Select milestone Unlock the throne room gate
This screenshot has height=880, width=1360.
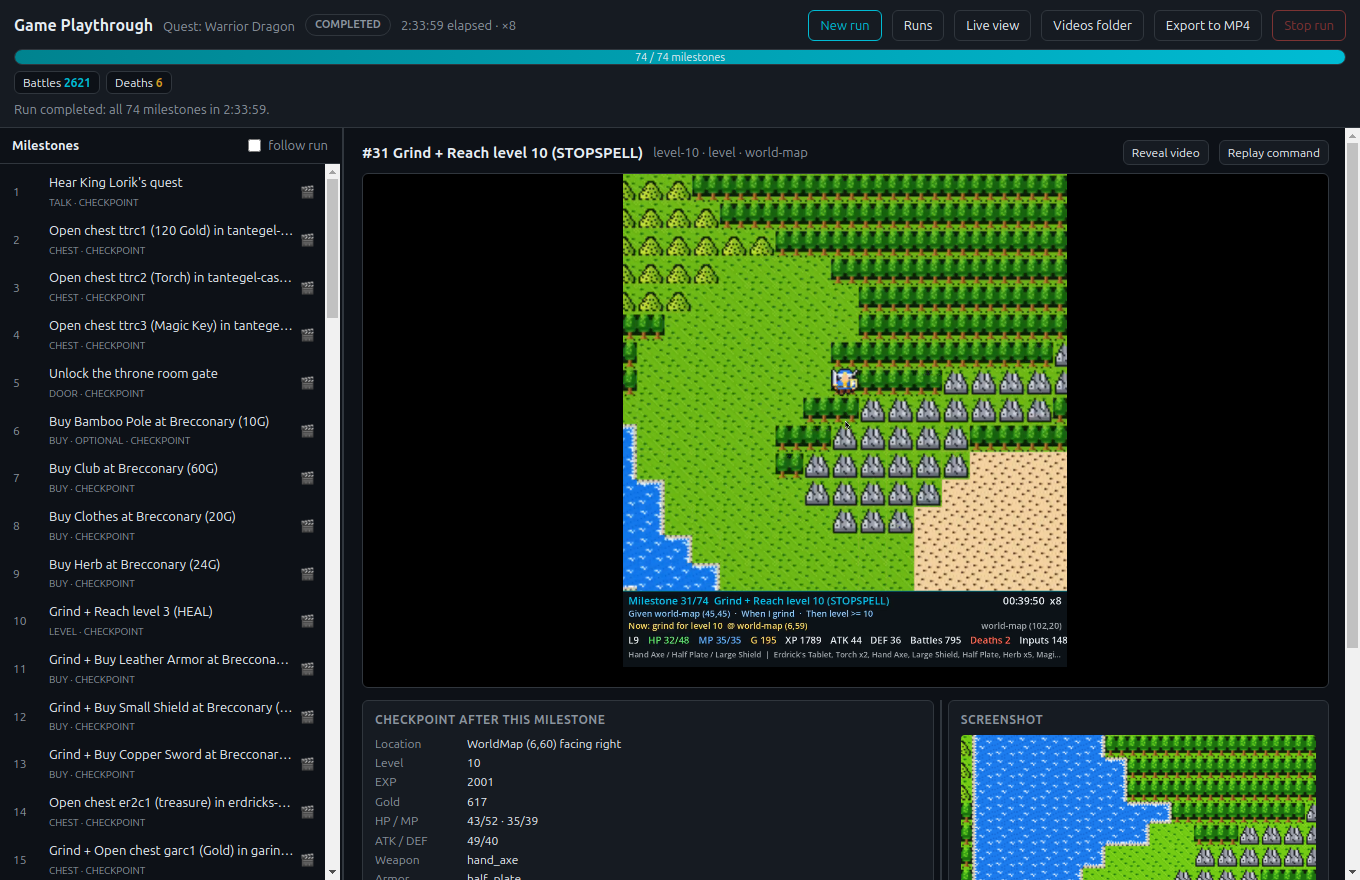pyautogui.click(x=163, y=383)
